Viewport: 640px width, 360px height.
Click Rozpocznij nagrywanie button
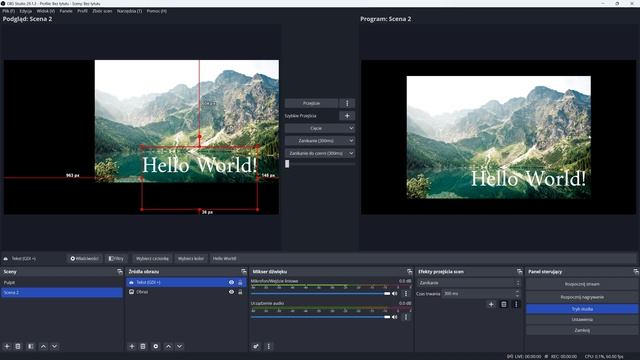tap(582, 297)
